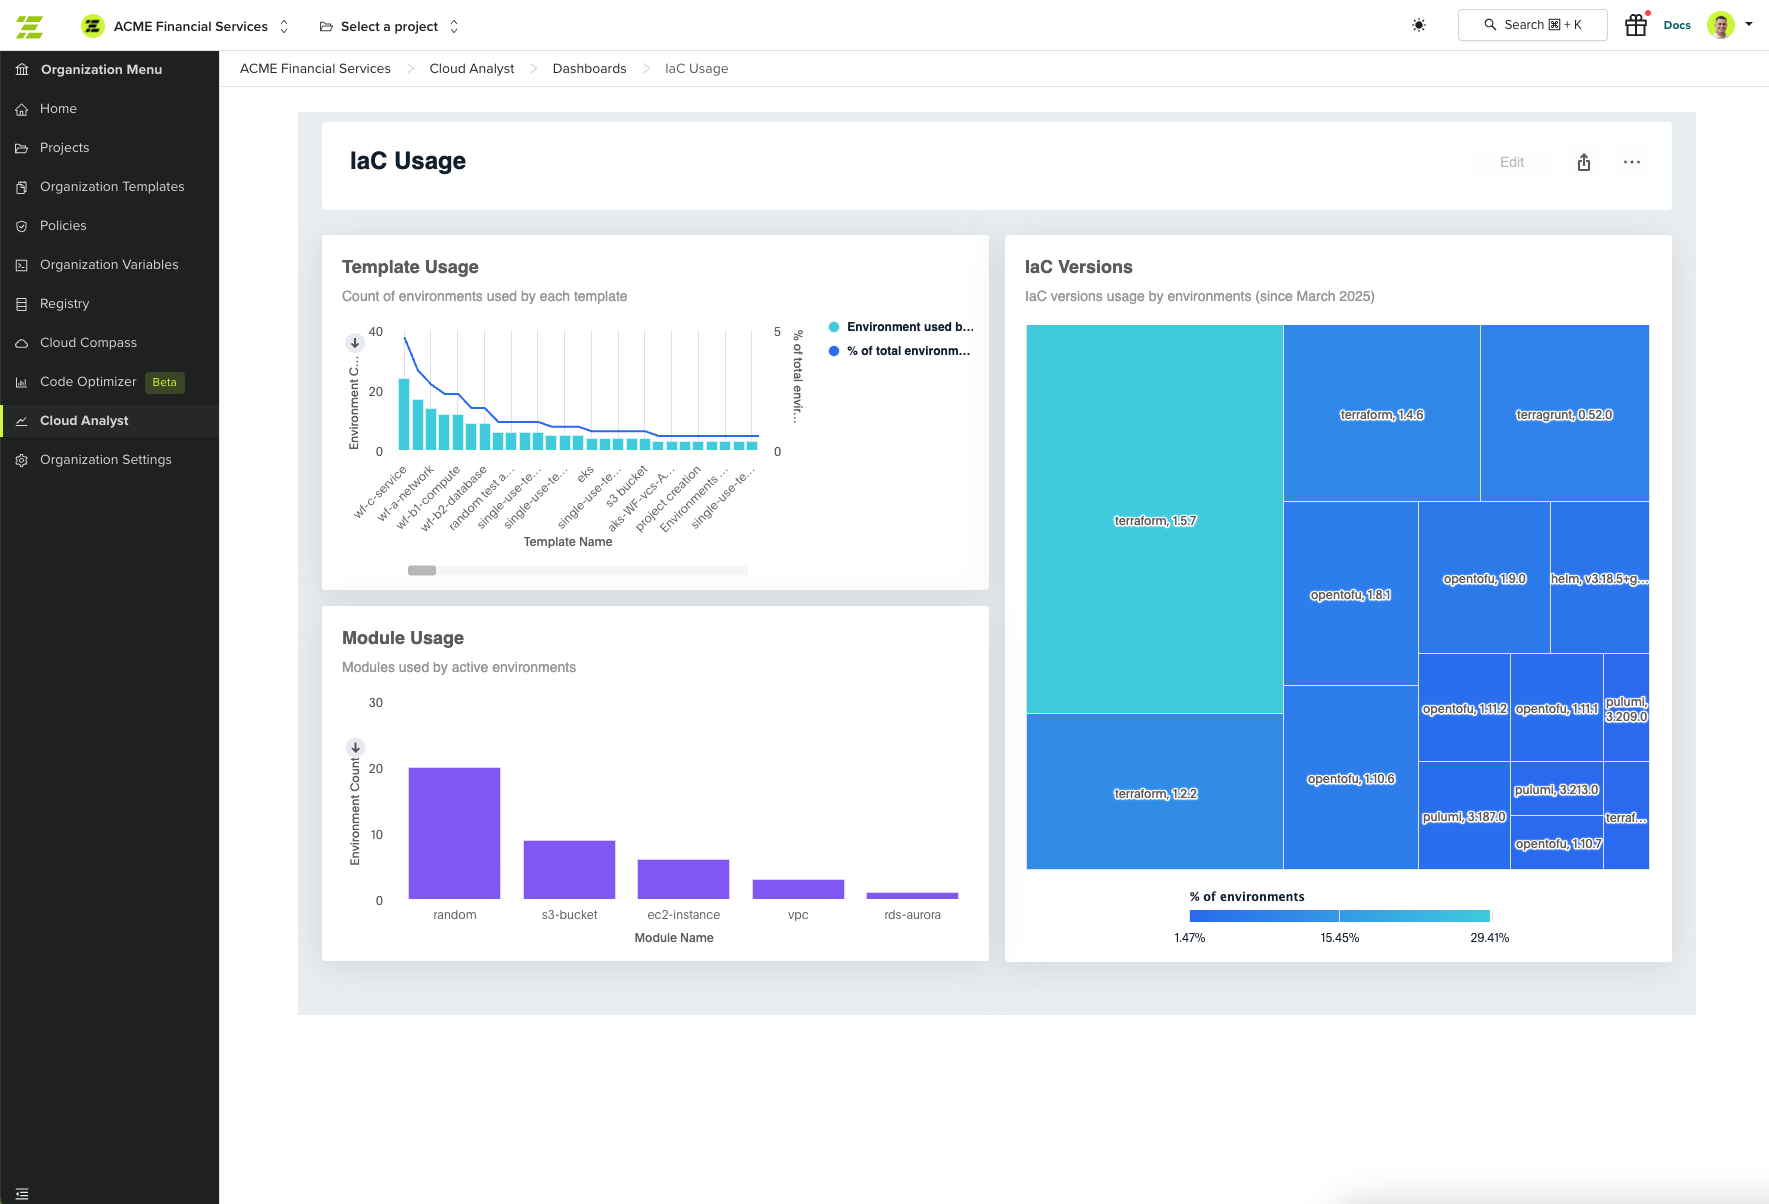Expand ACME Financial Services organization selector
Viewport: 1769px width, 1204px height.
click(190, 27)
